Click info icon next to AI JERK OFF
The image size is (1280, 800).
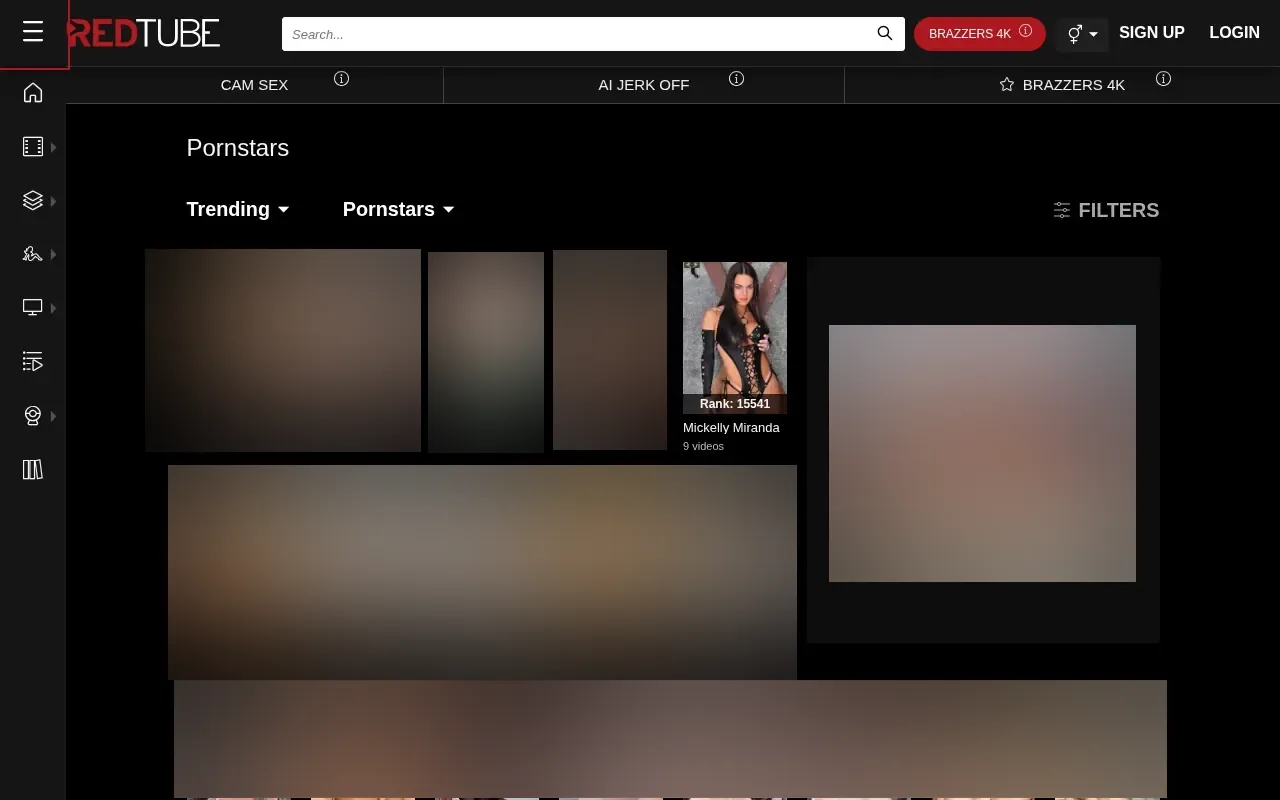coord(736,79)
